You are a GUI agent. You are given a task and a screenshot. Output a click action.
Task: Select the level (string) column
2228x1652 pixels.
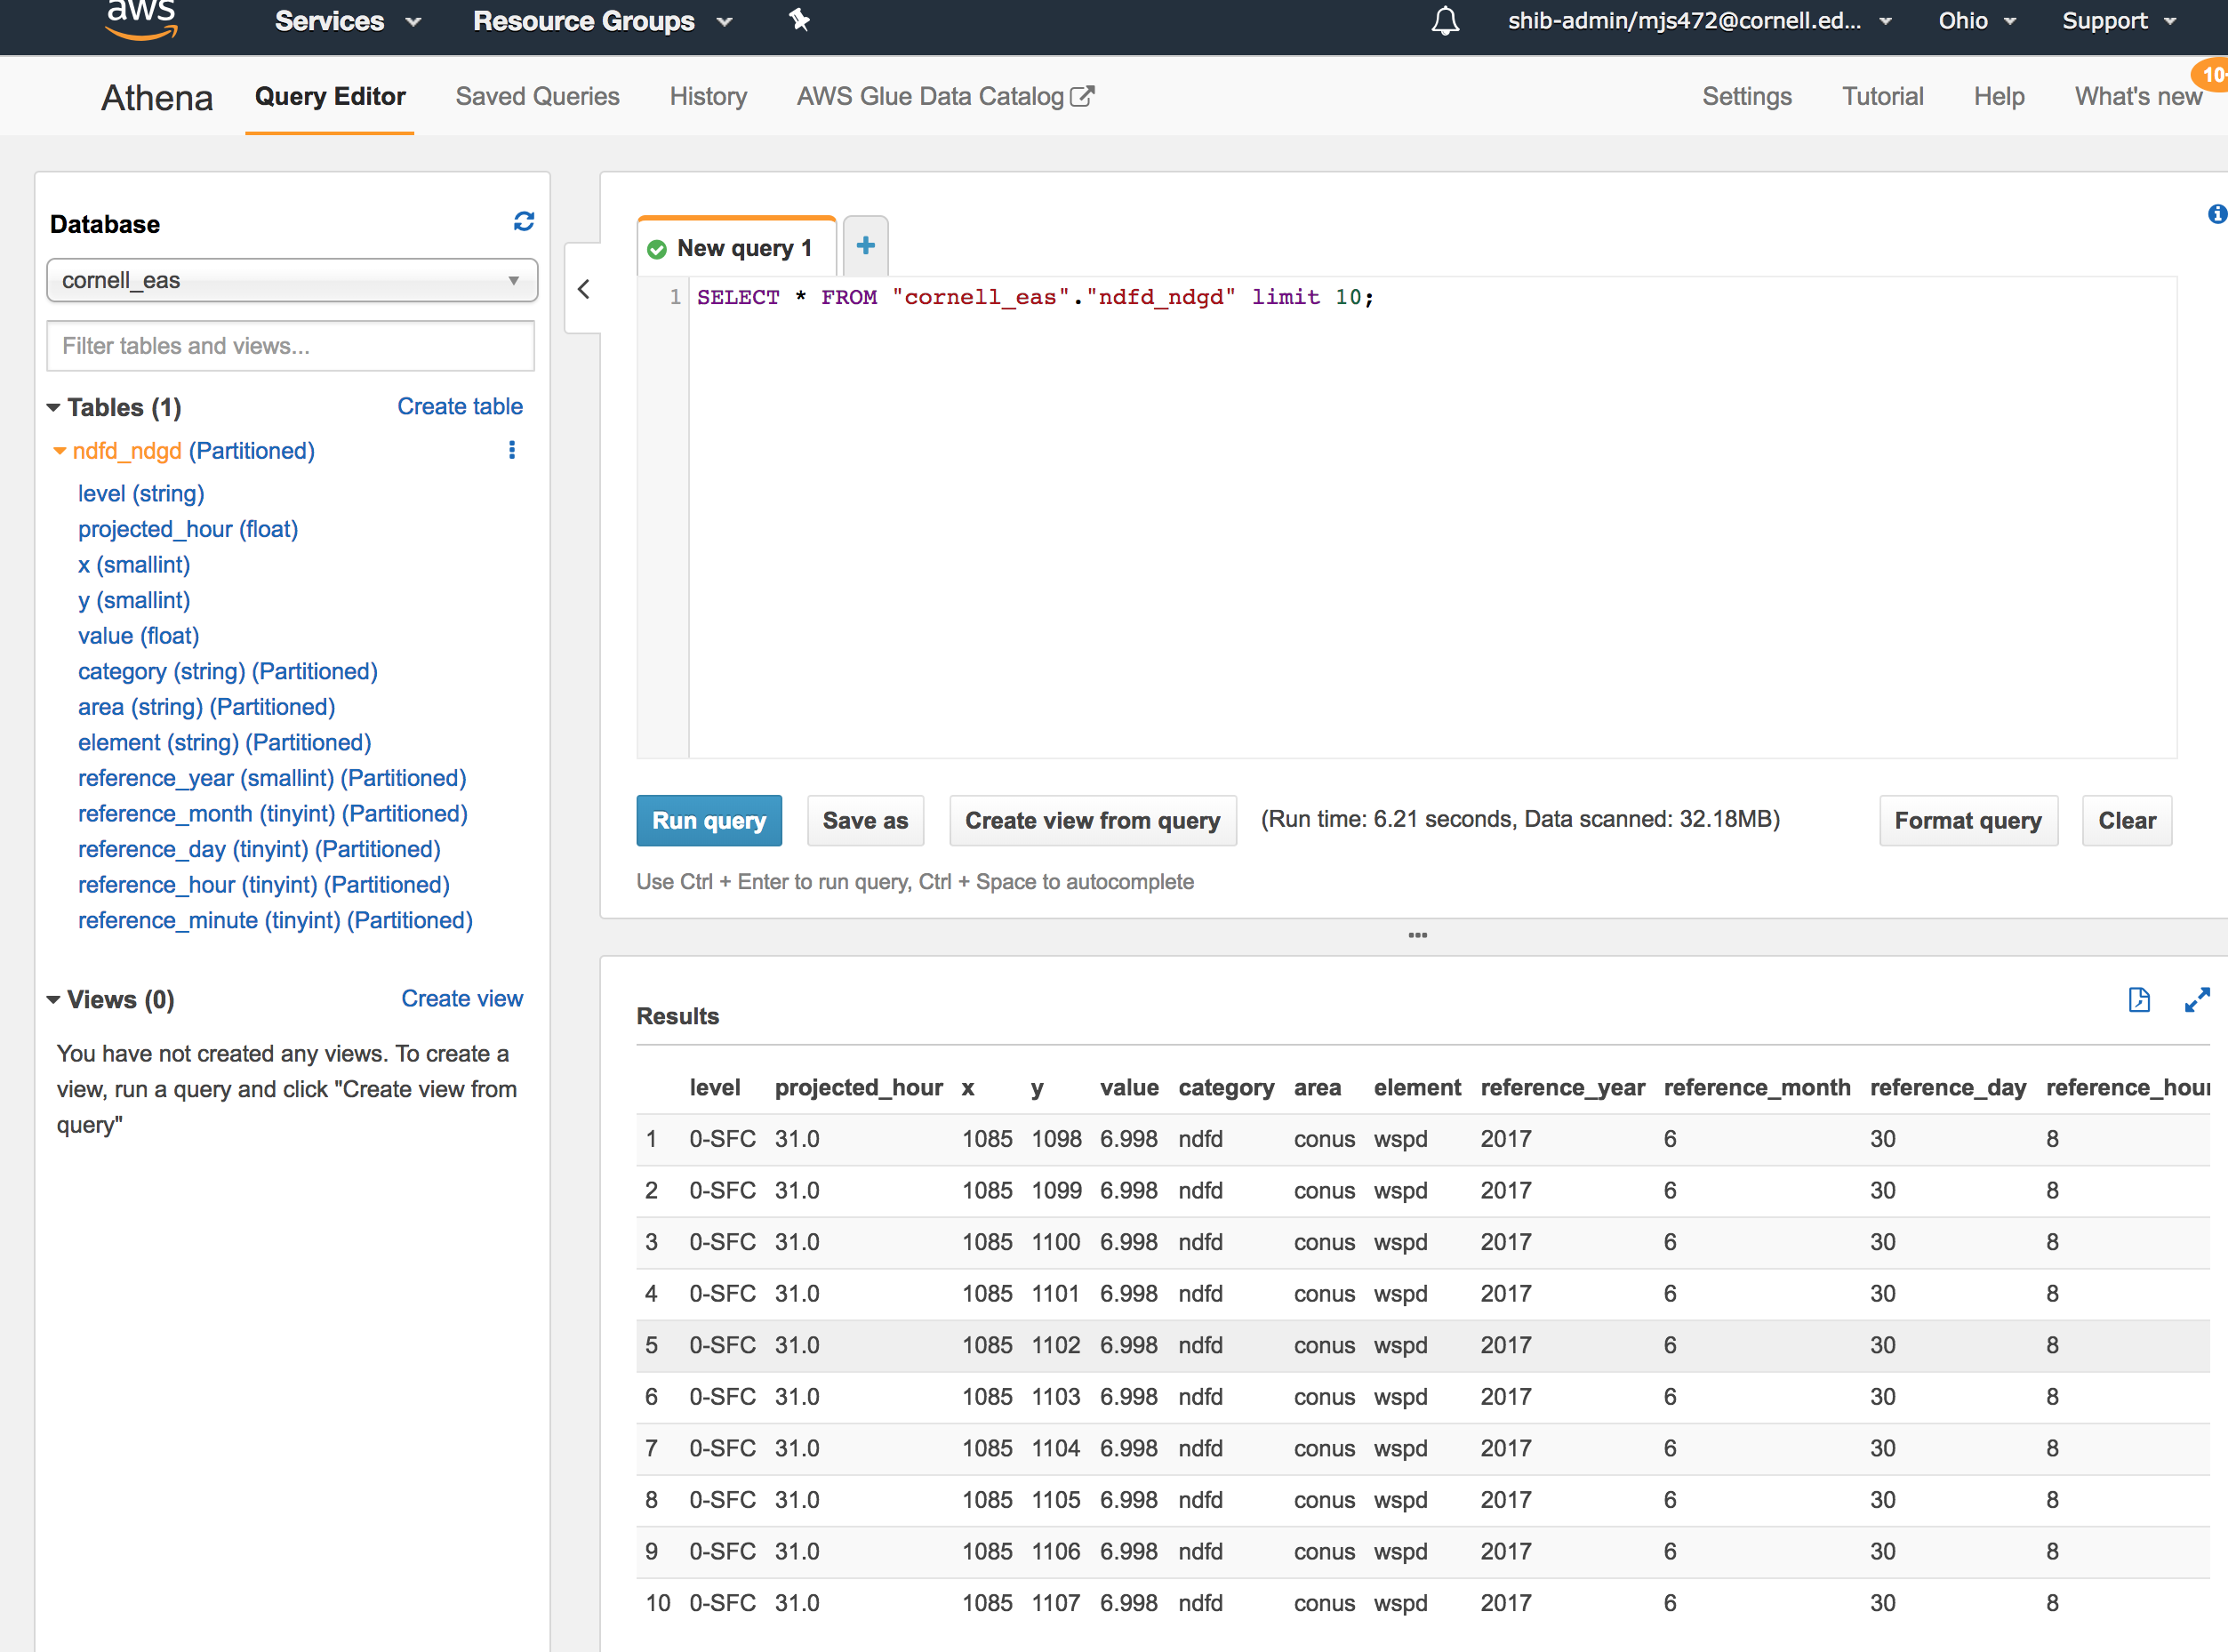[x=141, y=493]
